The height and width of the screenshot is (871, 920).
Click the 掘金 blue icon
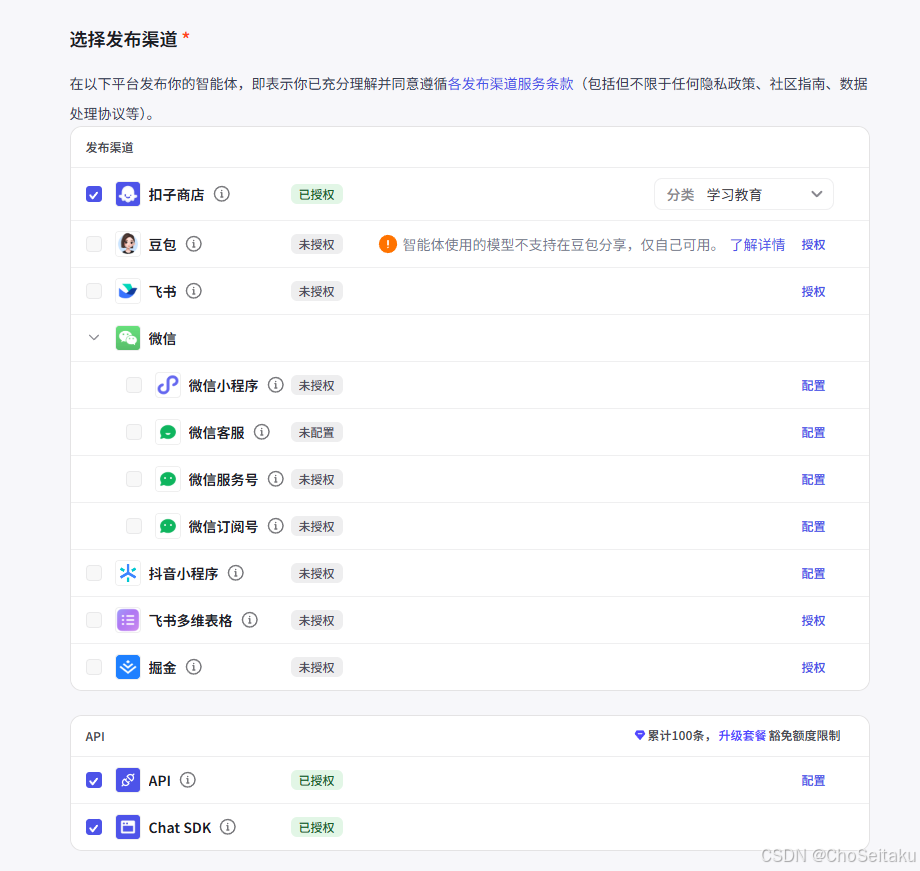(128, 667)
